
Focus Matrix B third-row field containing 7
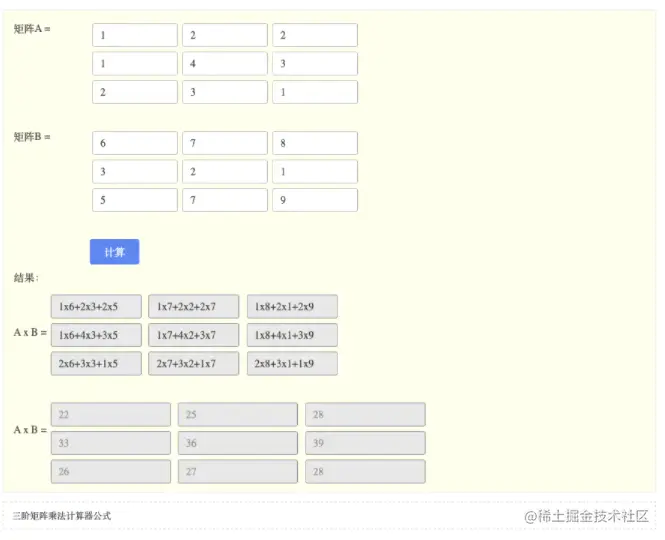225,200
